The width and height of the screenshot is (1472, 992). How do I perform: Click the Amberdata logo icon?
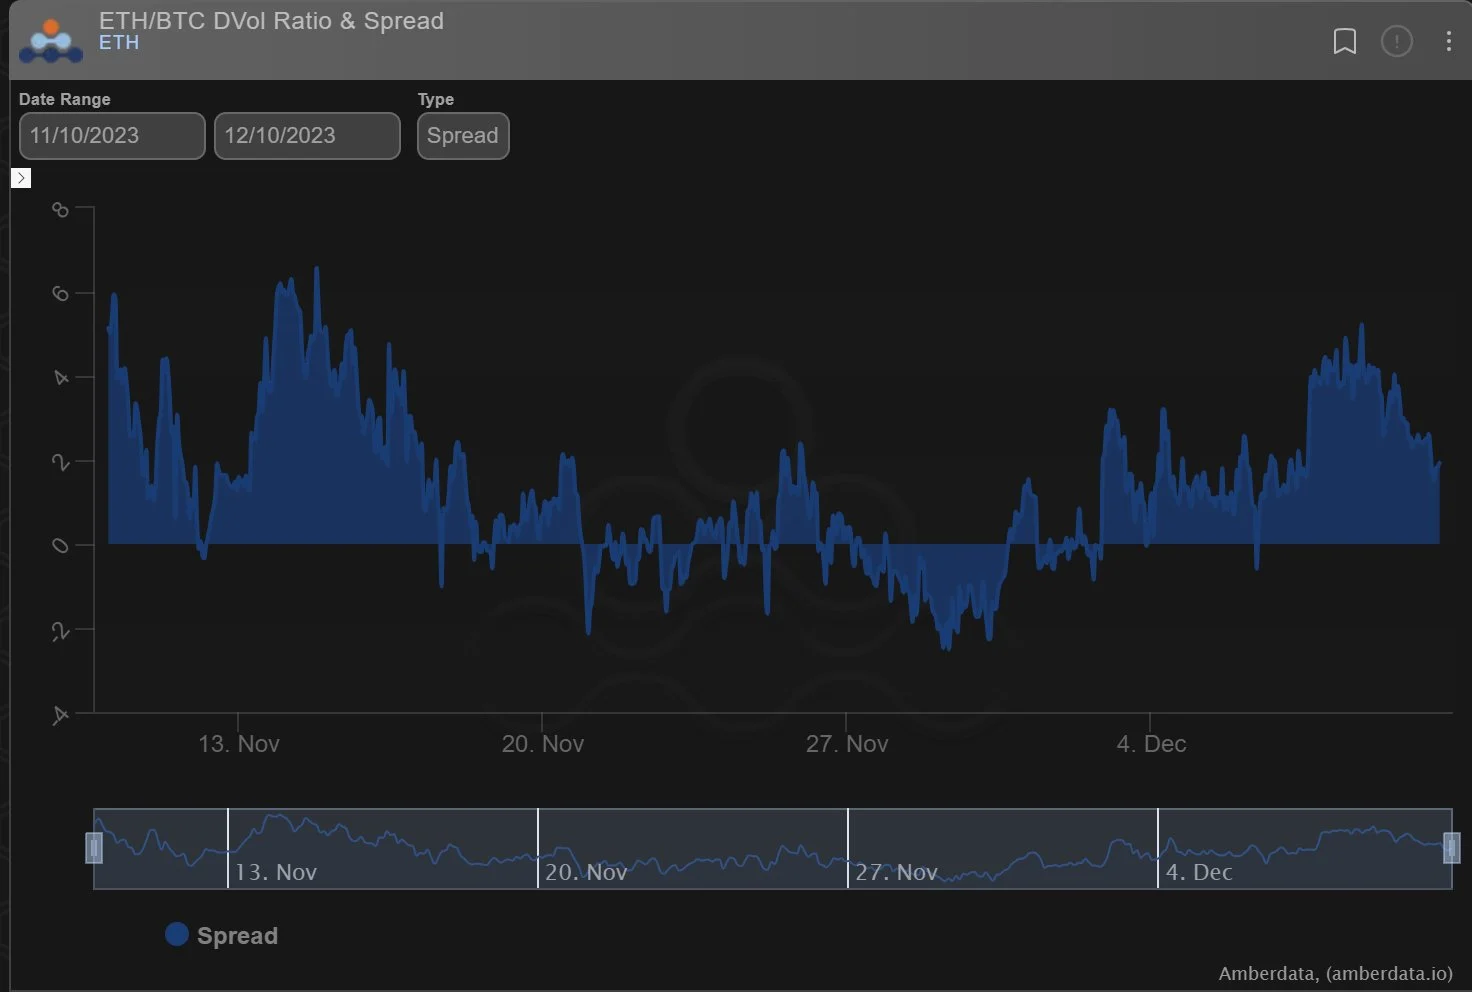51,41
